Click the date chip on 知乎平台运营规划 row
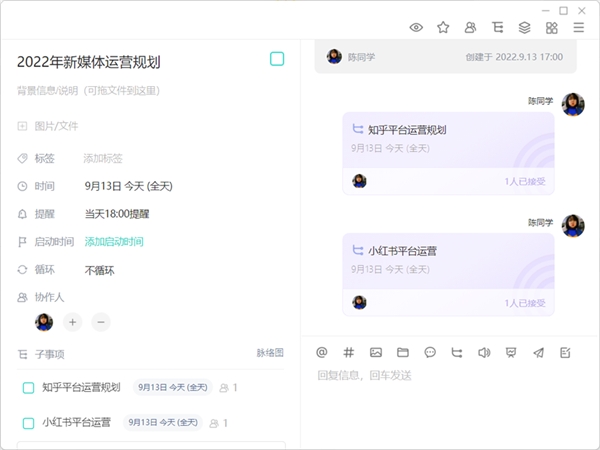This screenshot has width=600, height=450. pos(173,388)
